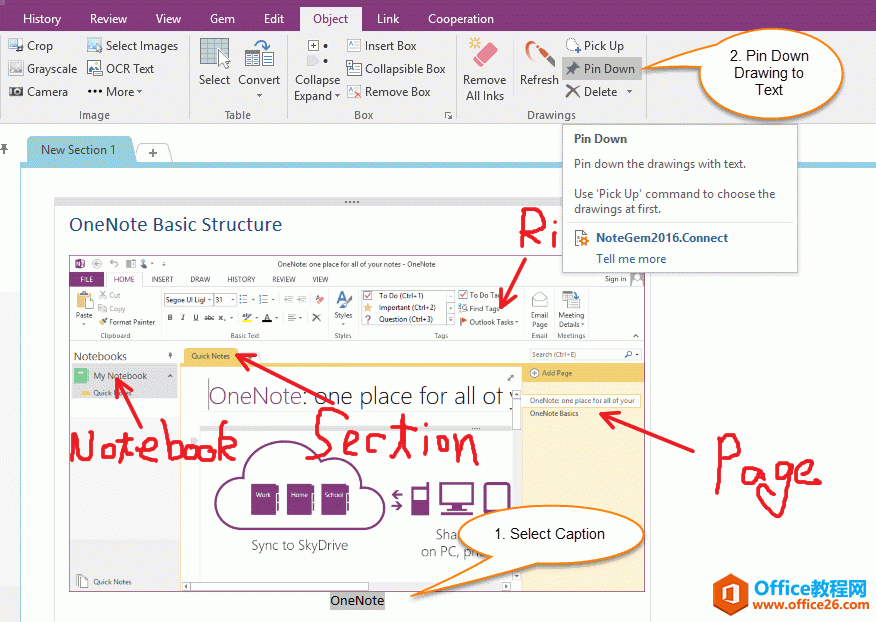Click the OneNote Basic Structure page title
This screenshot has width=876, height=622.
pos(175,225)
